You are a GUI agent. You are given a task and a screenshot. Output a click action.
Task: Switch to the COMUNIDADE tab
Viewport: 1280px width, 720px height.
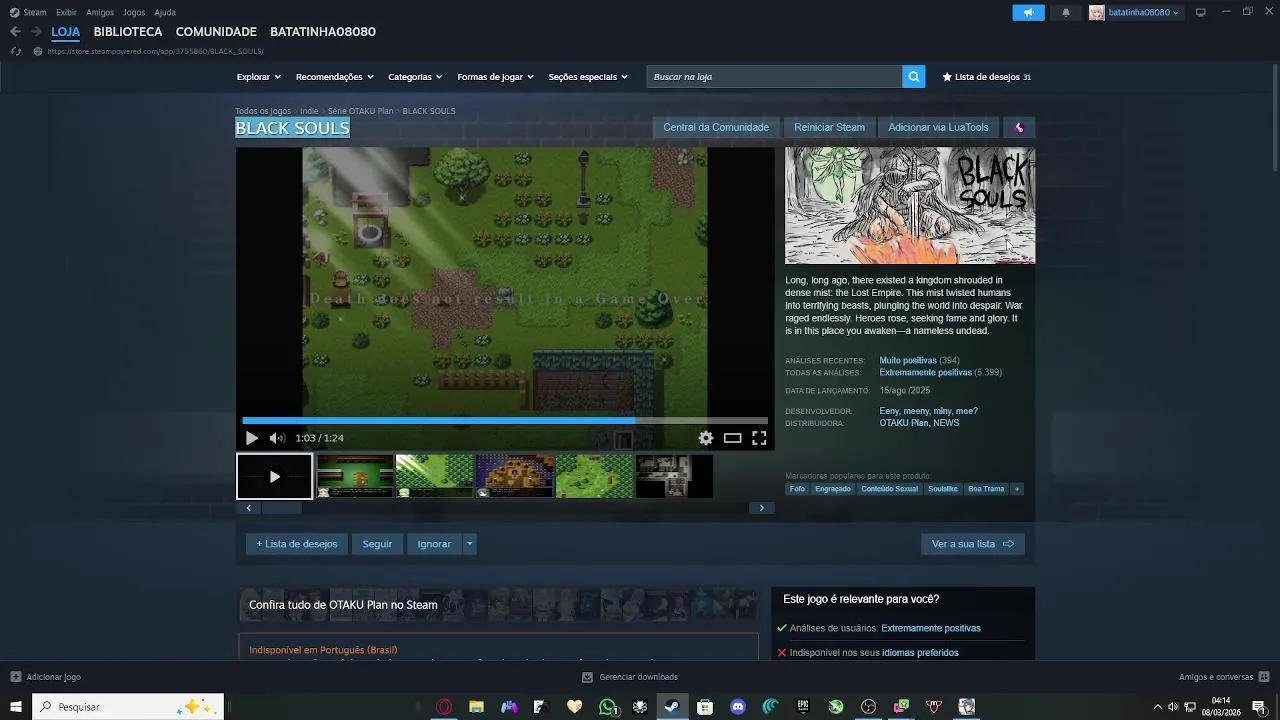click(216, 32)
